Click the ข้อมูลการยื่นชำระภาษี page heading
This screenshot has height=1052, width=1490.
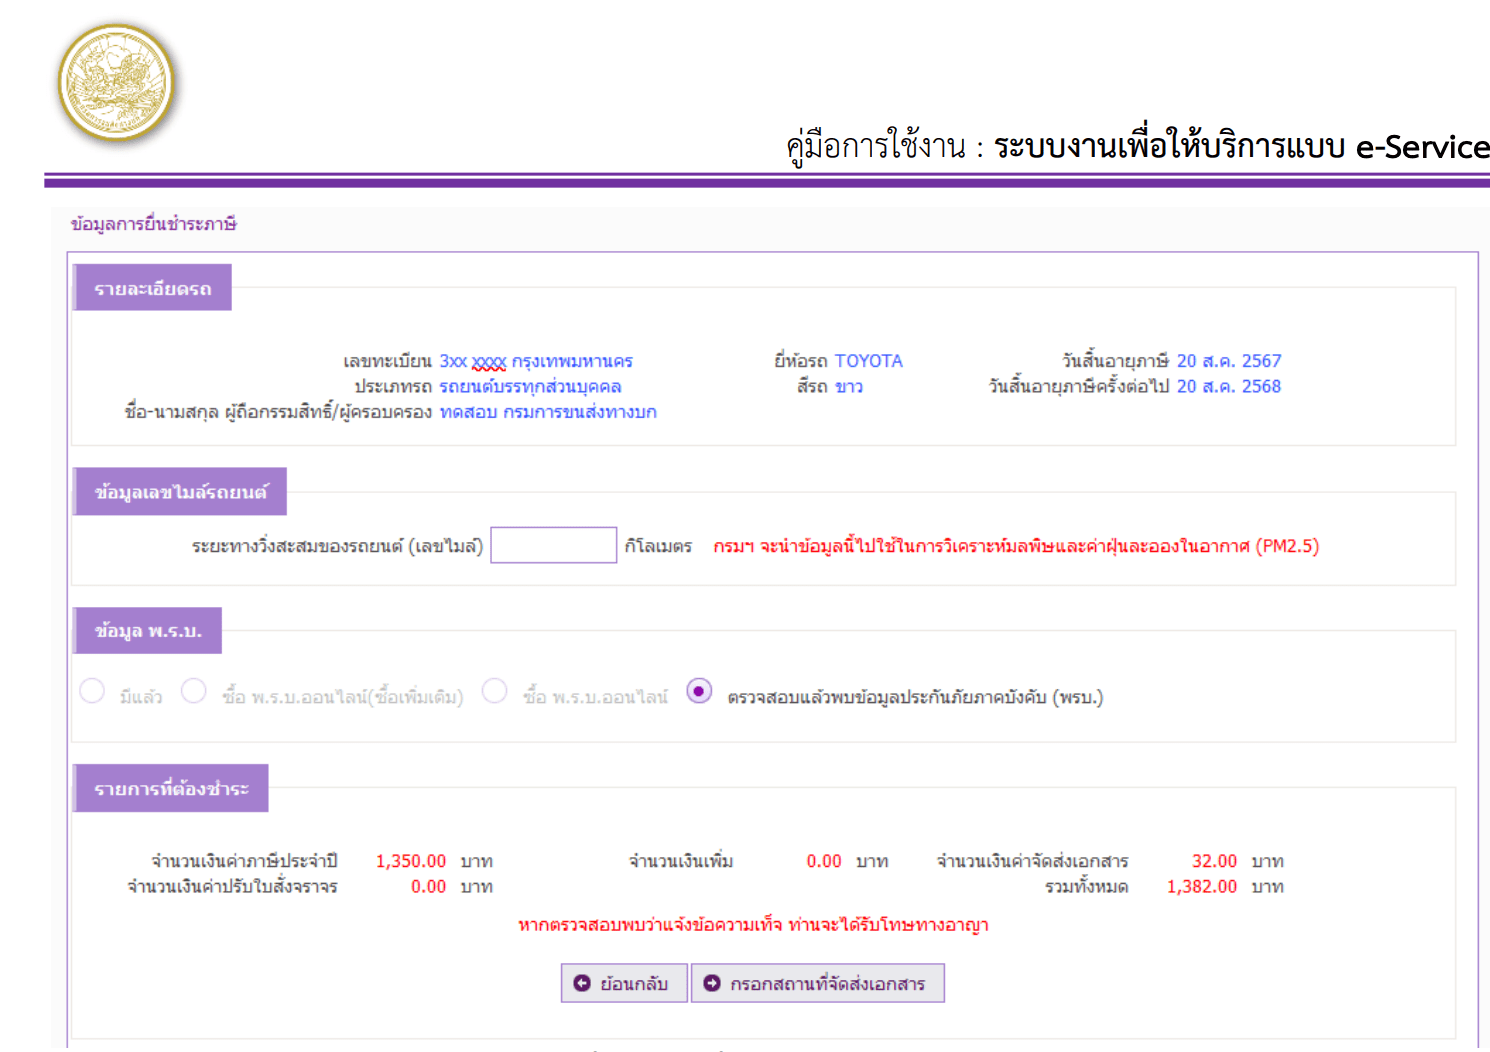(x=153, y=224)
